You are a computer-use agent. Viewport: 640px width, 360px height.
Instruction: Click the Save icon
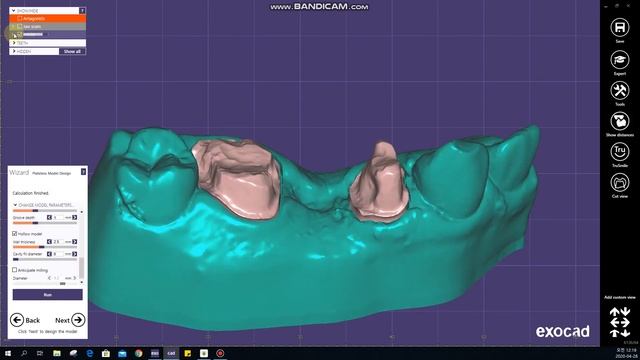[620, 28]
